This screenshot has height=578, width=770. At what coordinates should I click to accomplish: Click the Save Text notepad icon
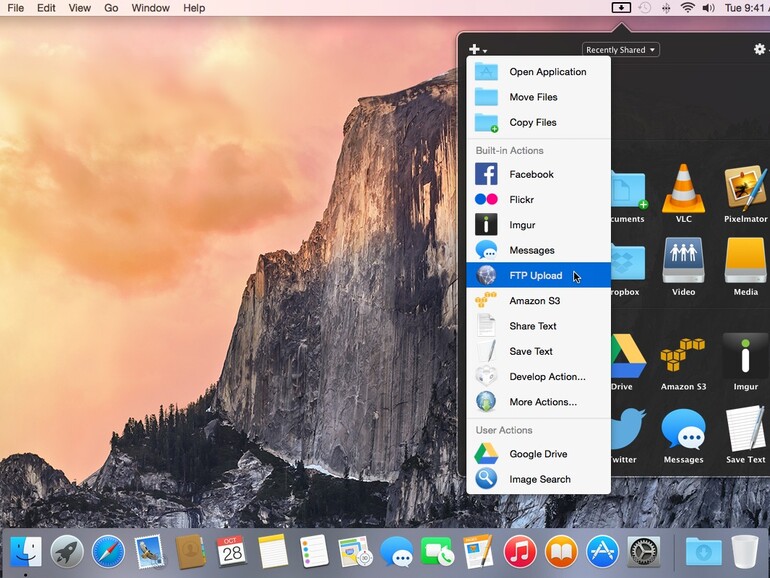[x=745, y=429]
